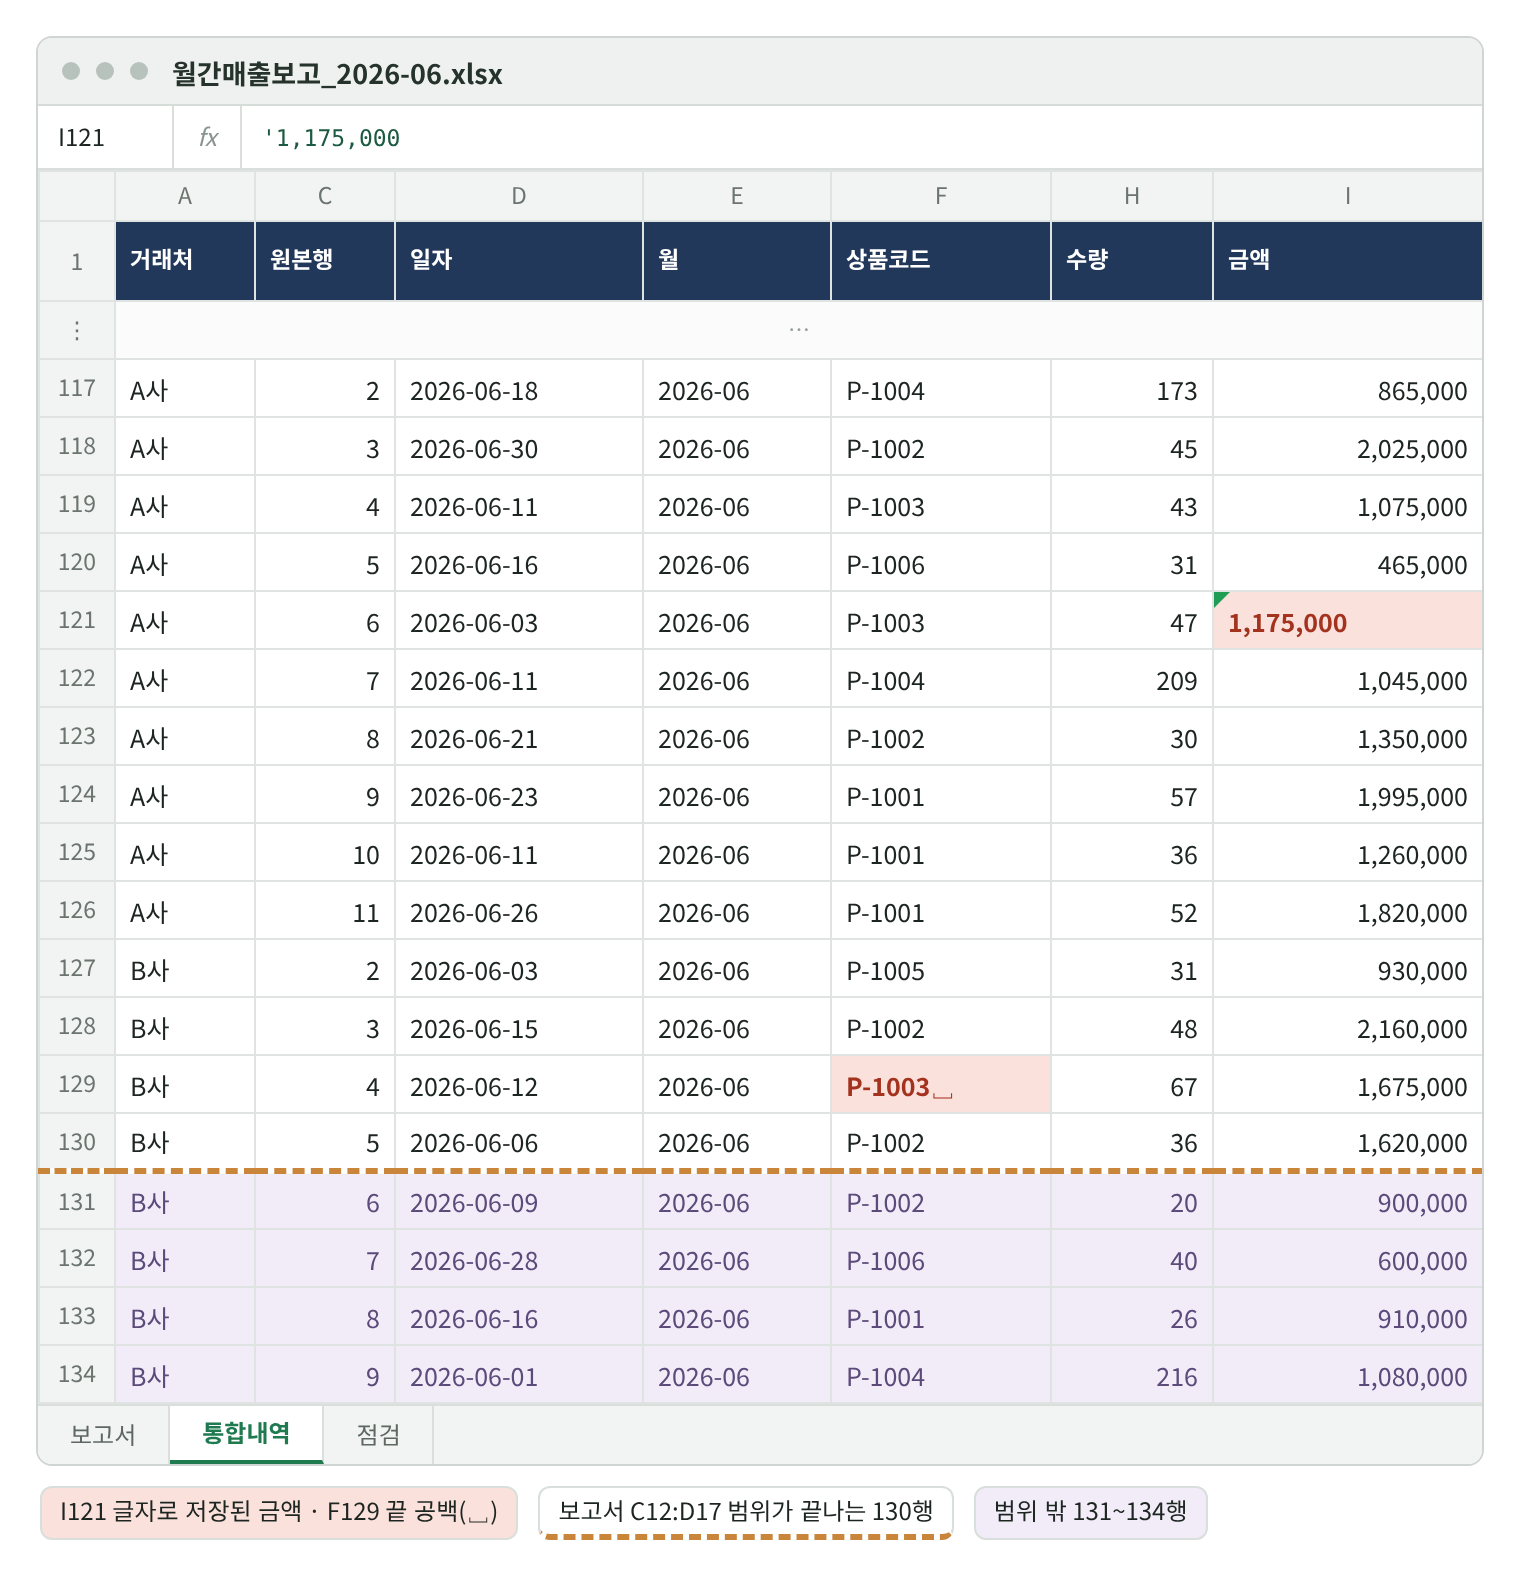Screen dimensions: 1520x1576
Task: Select column D header
Action: 519,196
